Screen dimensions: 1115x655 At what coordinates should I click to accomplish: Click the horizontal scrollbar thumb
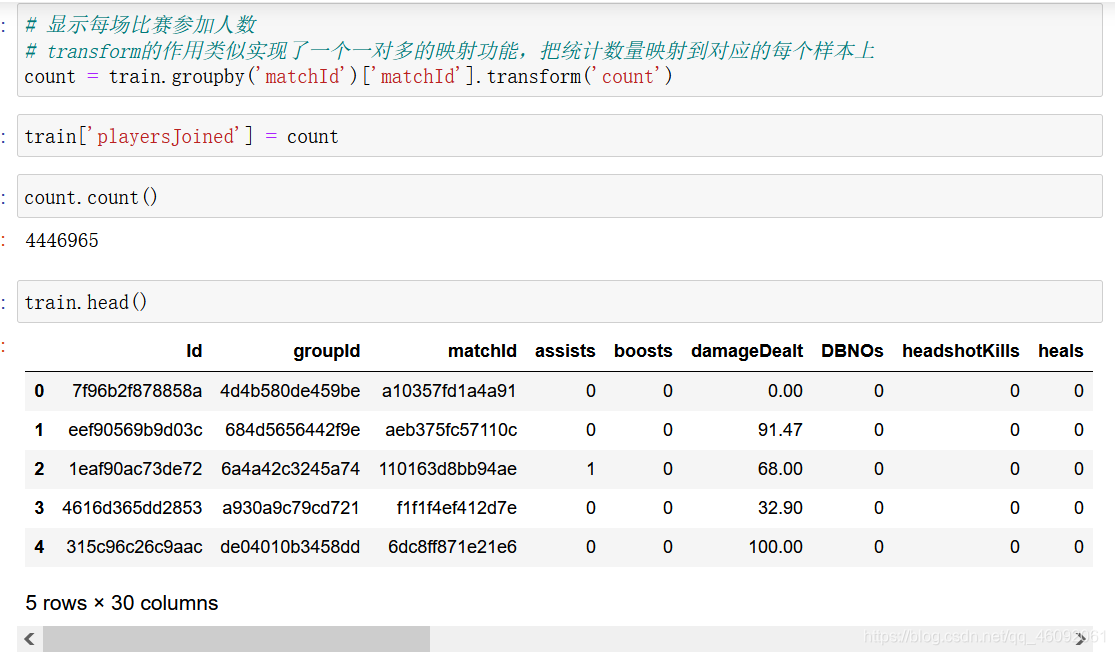(236, 639)
